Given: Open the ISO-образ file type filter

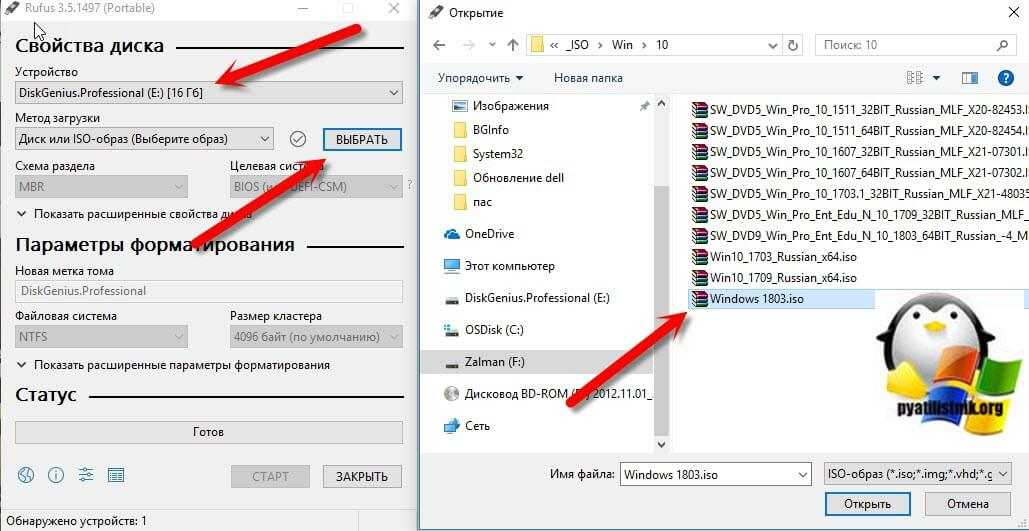Looking at the screenshot, I should pos(917,474).
